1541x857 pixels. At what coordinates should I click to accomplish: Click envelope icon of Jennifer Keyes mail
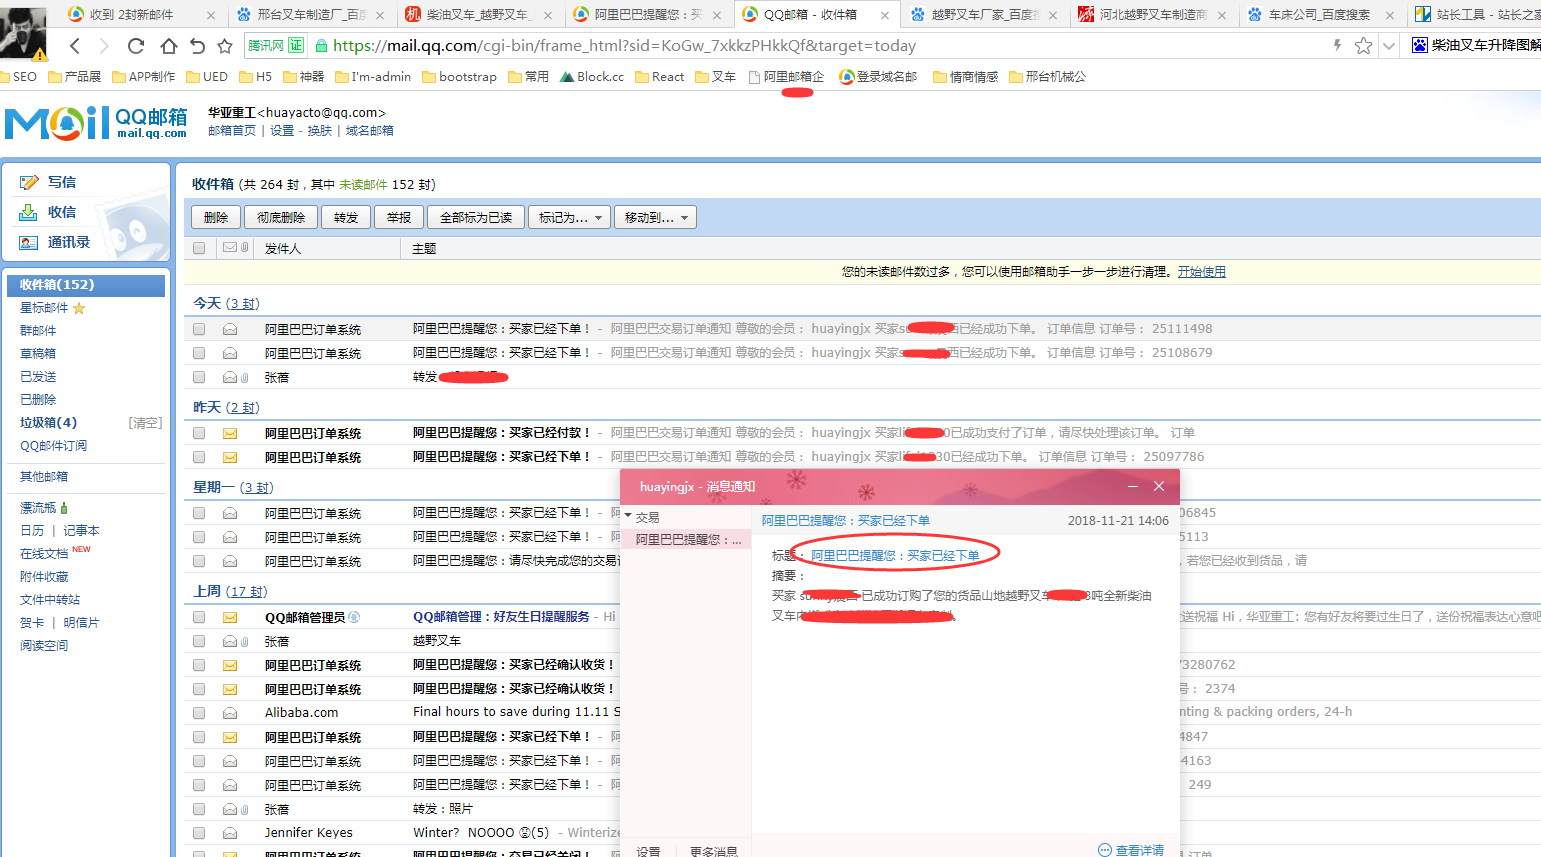pyautogui.click(x=230, y=833)
